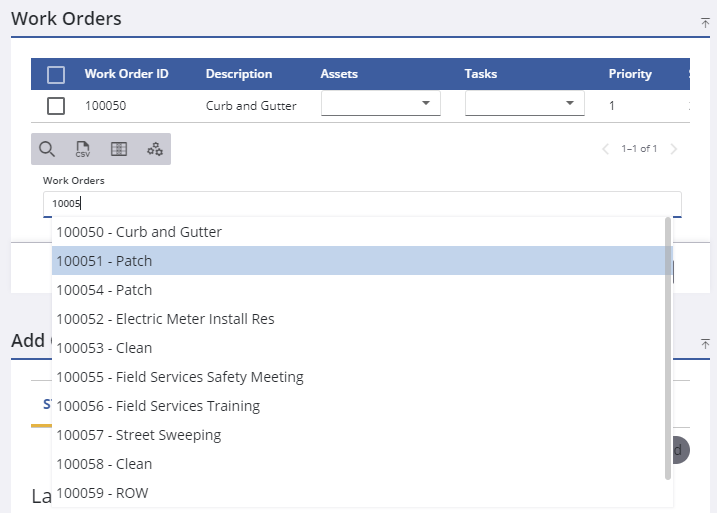Export the grid using the CSV icon
717x513 pixels.
(x=83, y=149)
